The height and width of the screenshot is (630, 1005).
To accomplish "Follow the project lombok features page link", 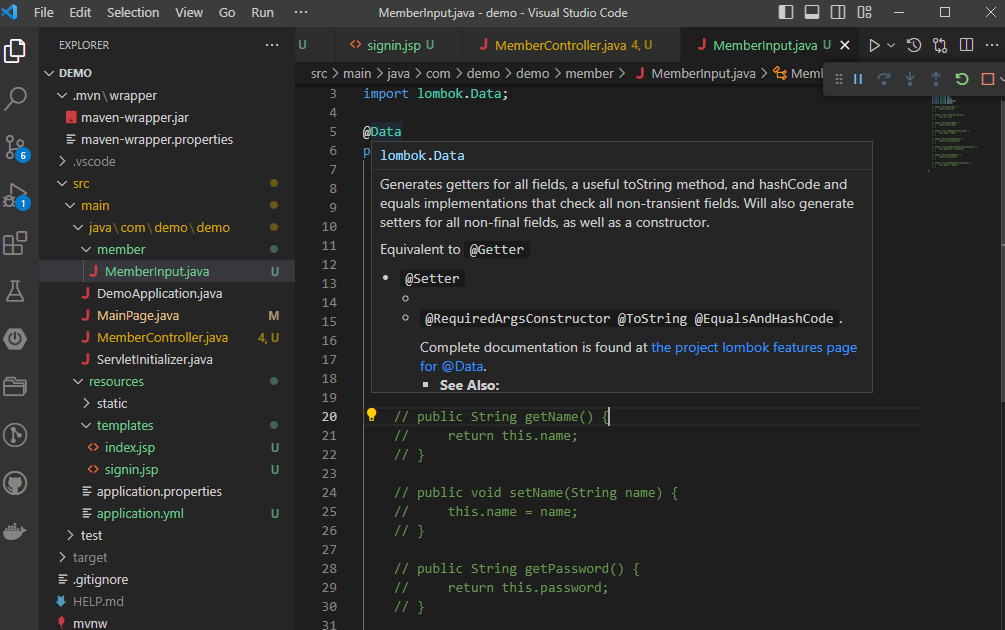I will (x=638, y=356).
